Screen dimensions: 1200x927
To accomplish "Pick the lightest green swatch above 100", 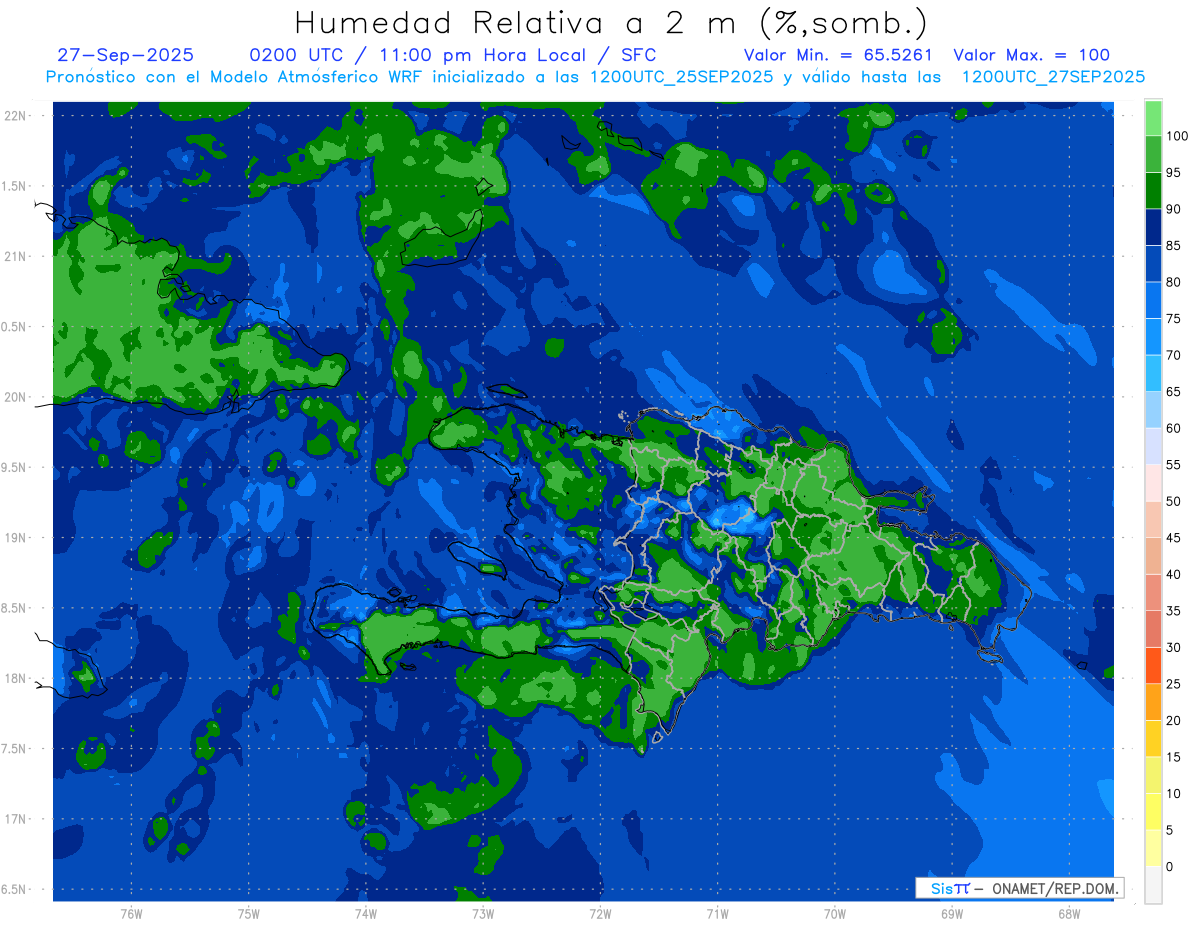I will tap(1153, 118).
